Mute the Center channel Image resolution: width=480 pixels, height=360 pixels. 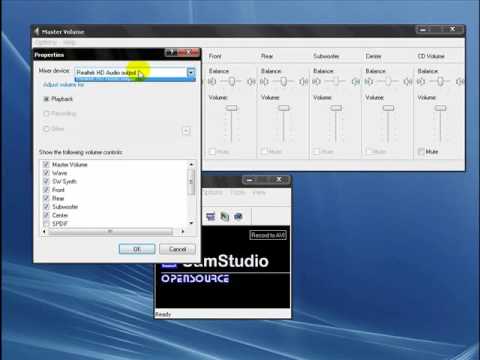tap(369, 152)
